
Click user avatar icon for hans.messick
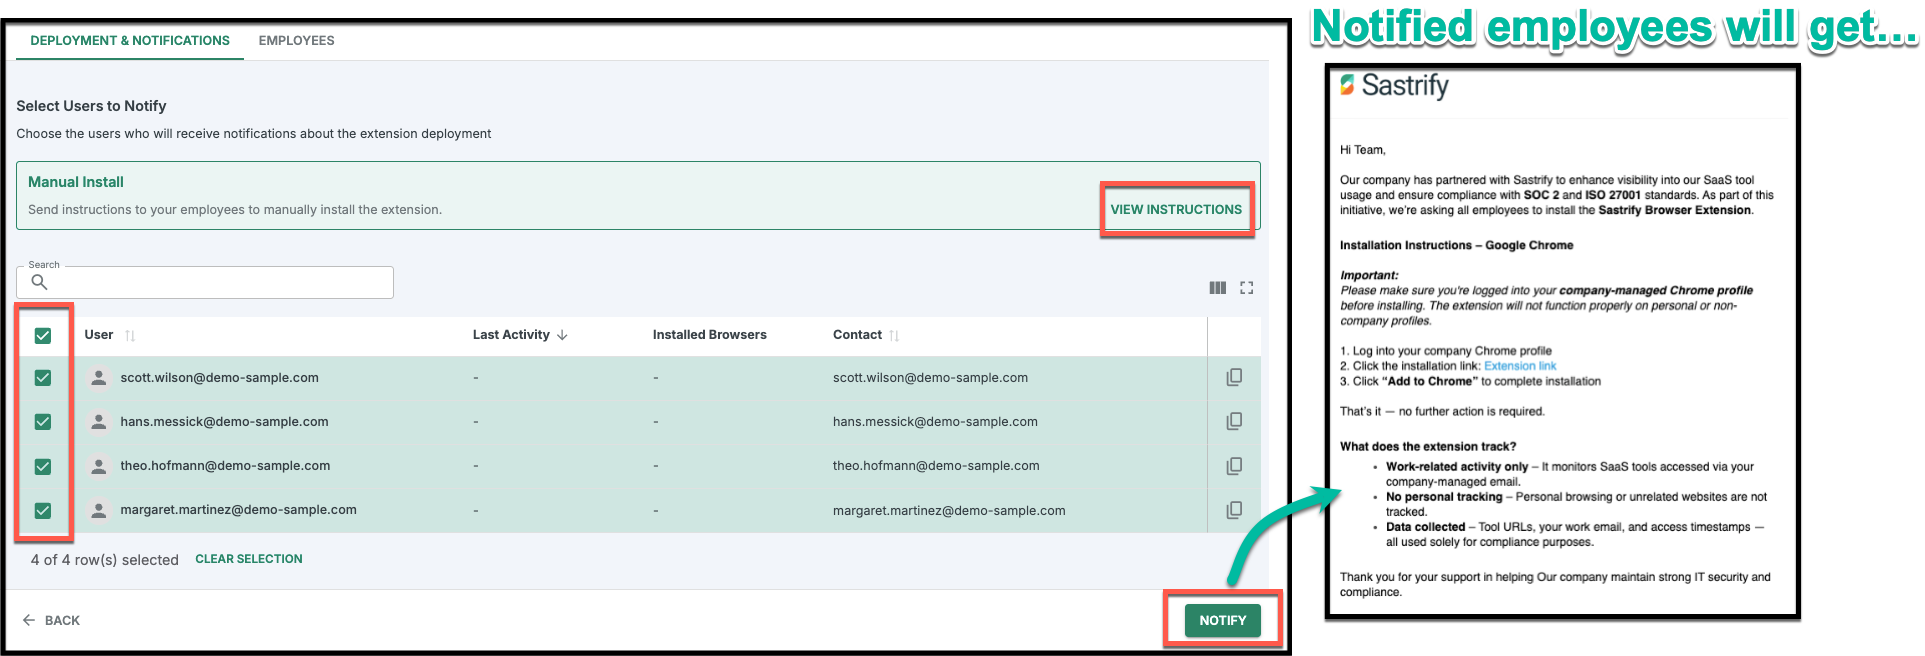pos(98,421)
